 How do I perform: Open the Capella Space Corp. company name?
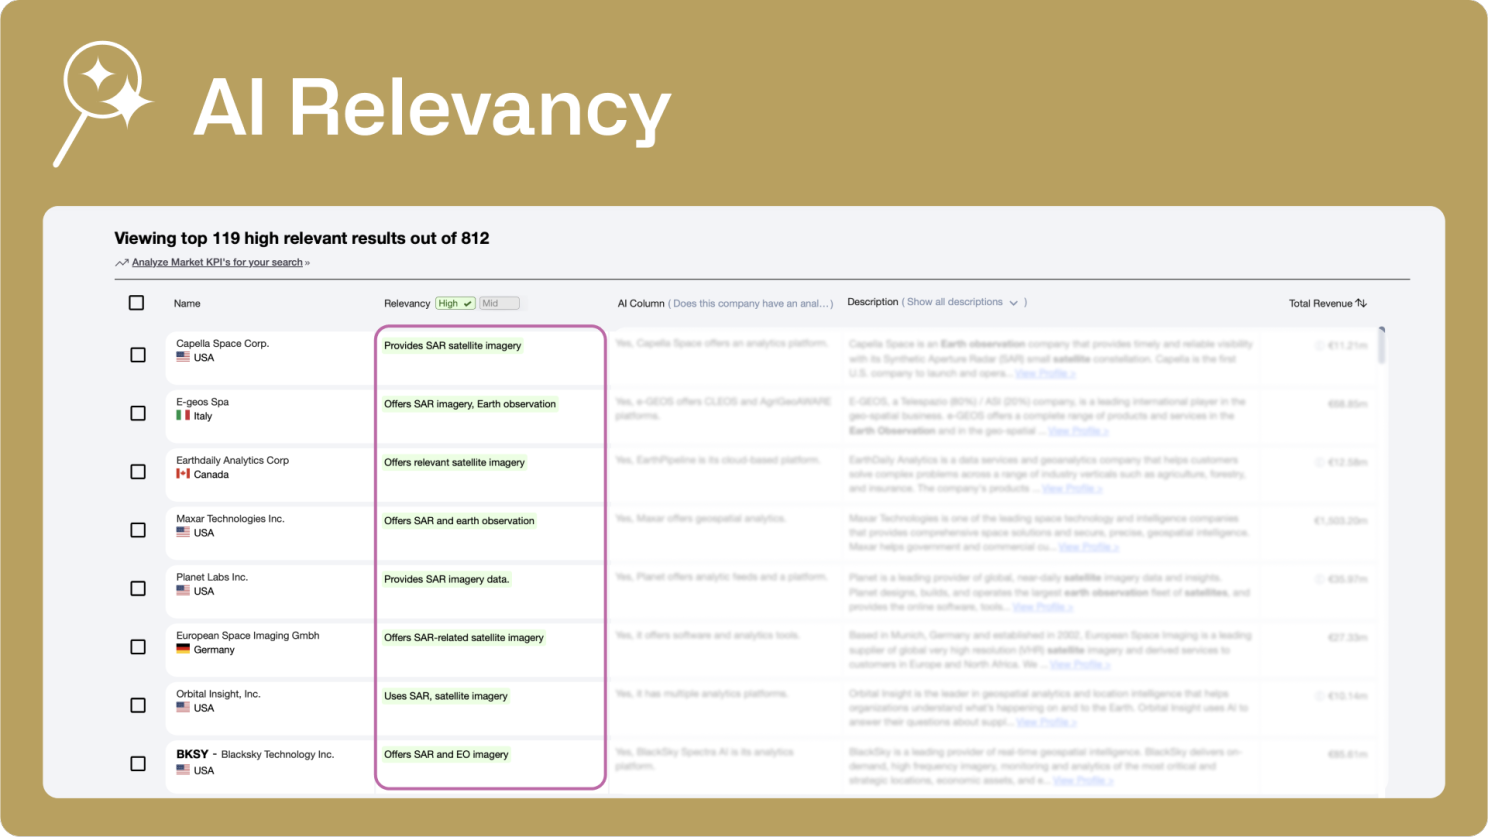pos(222,343)
